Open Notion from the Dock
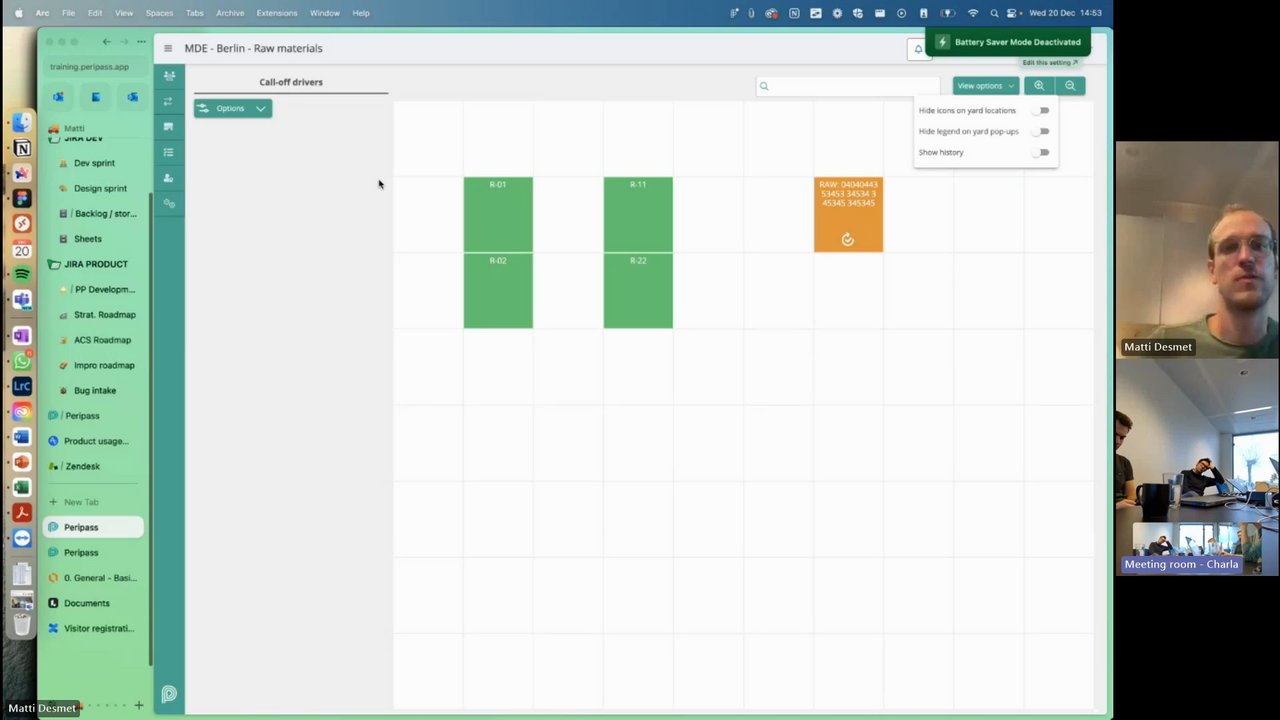Screen dimensions: 1280x720 [x=22, y=148]
